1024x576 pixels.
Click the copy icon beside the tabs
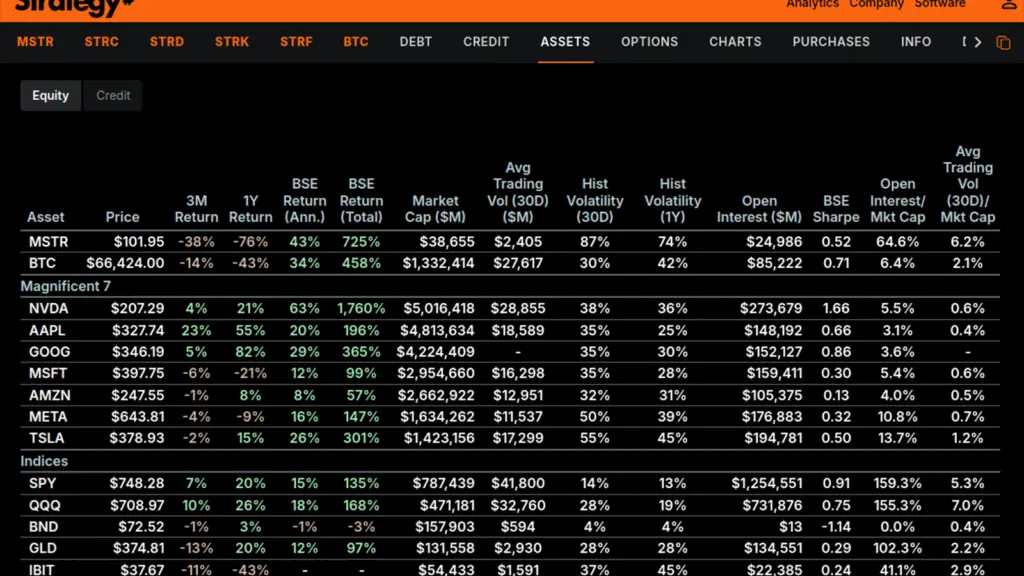coord(1003,42)
